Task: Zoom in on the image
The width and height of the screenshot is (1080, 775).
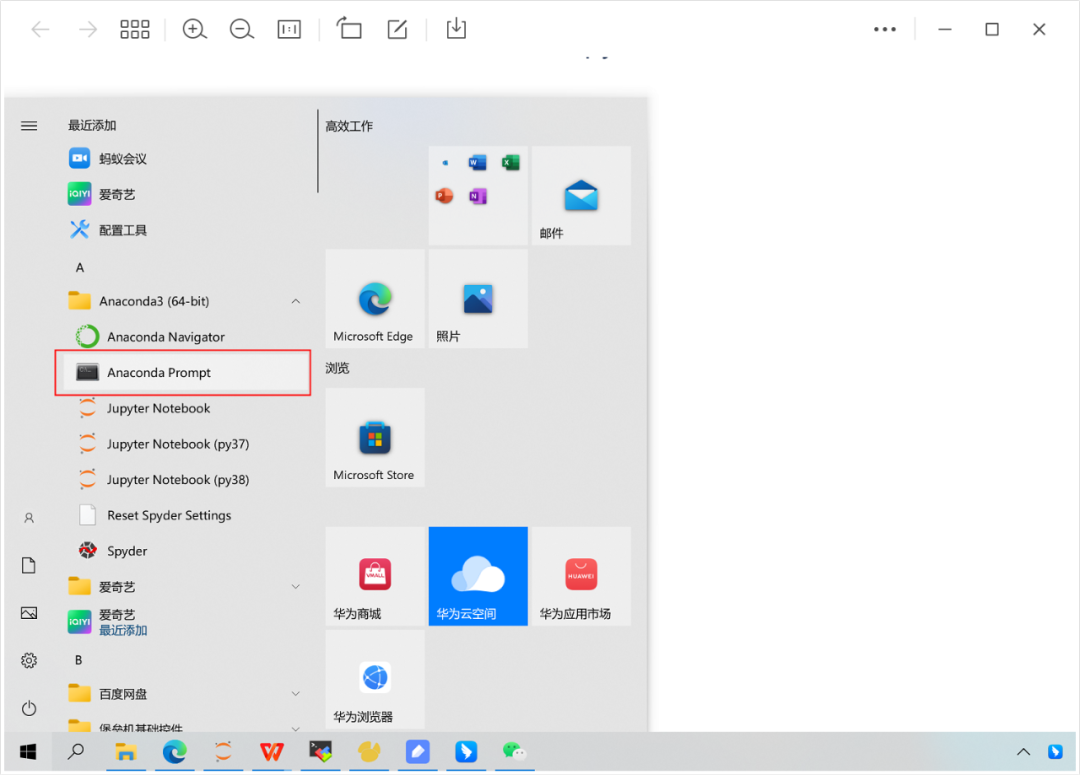Action: [x=194, y=29]
